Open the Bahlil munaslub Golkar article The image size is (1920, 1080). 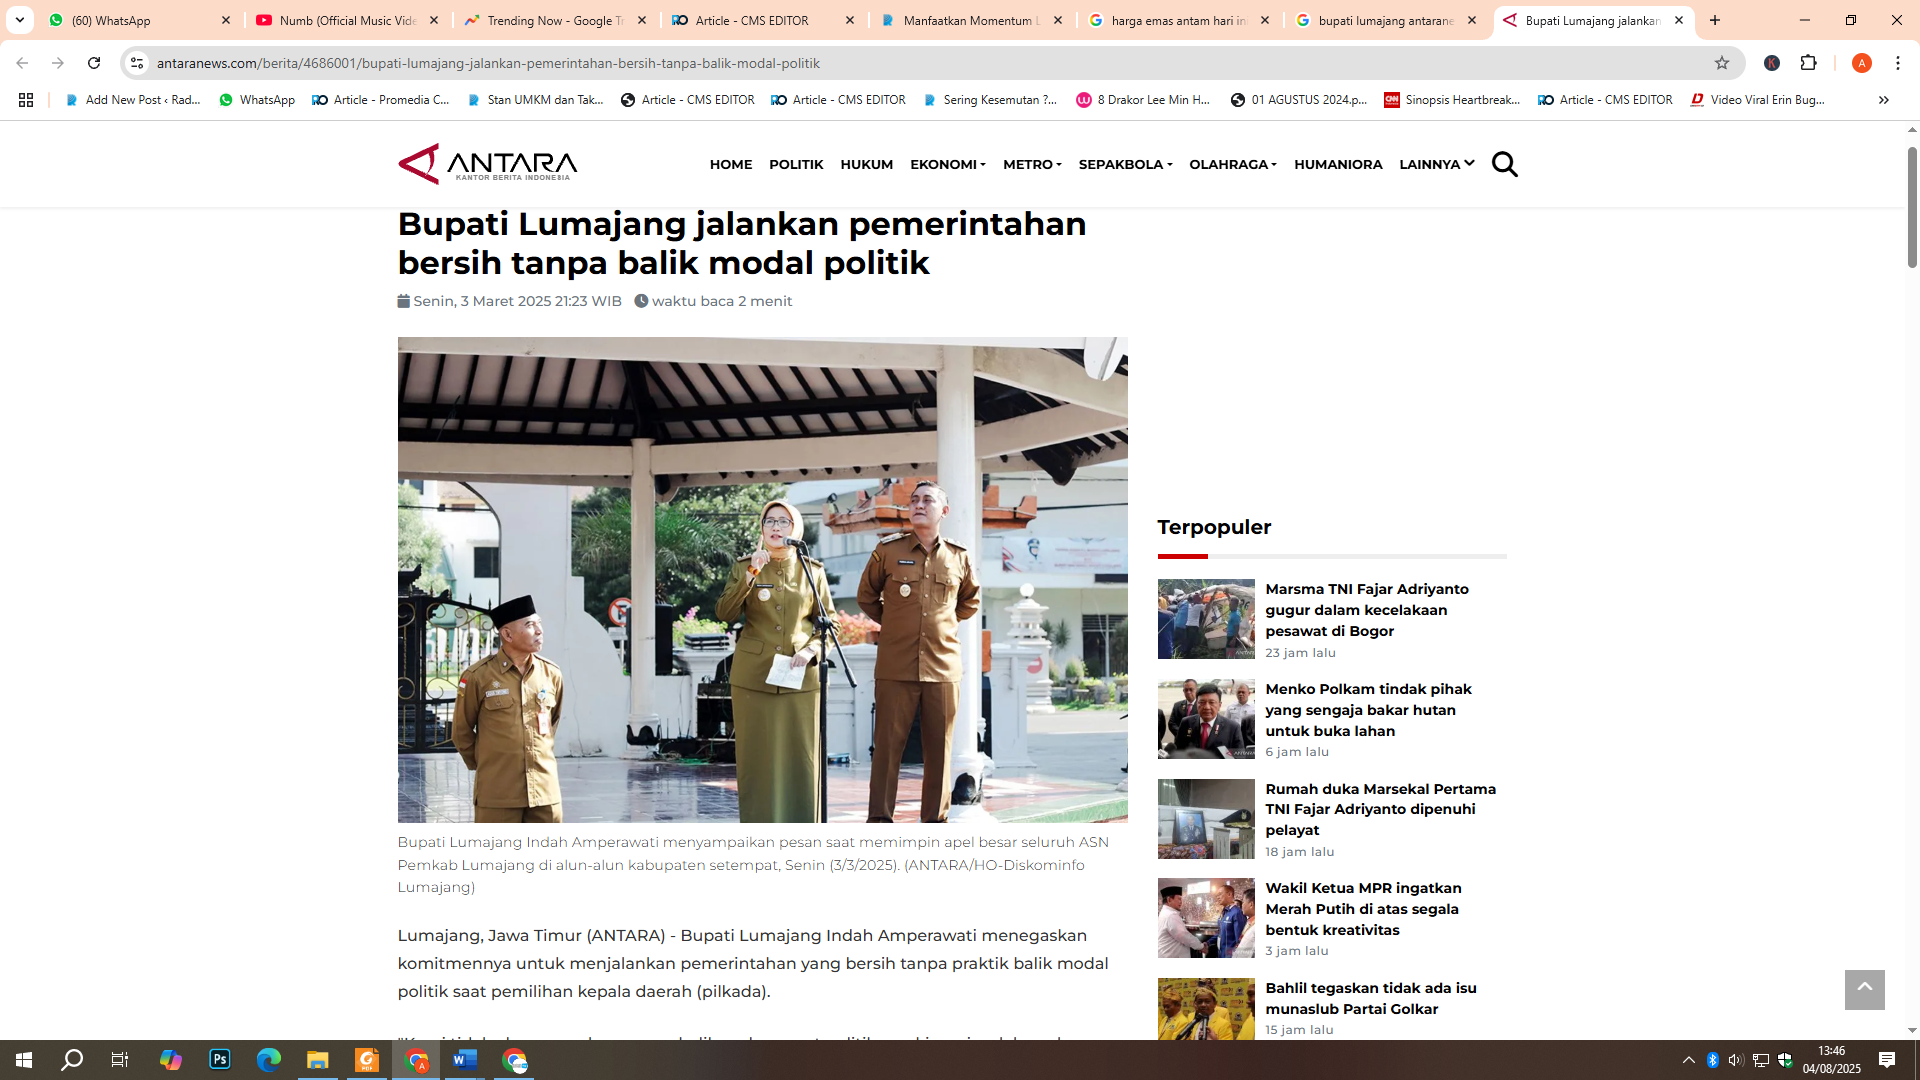pos(1370,998)
